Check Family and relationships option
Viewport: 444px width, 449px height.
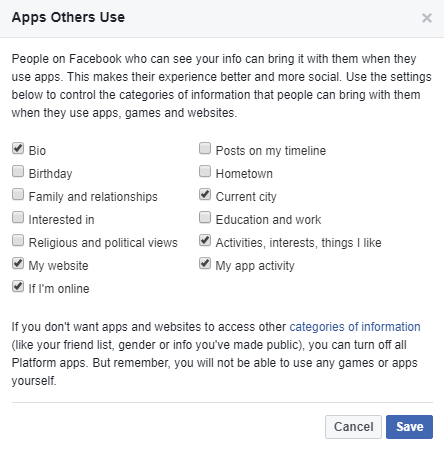coord(18,194)
